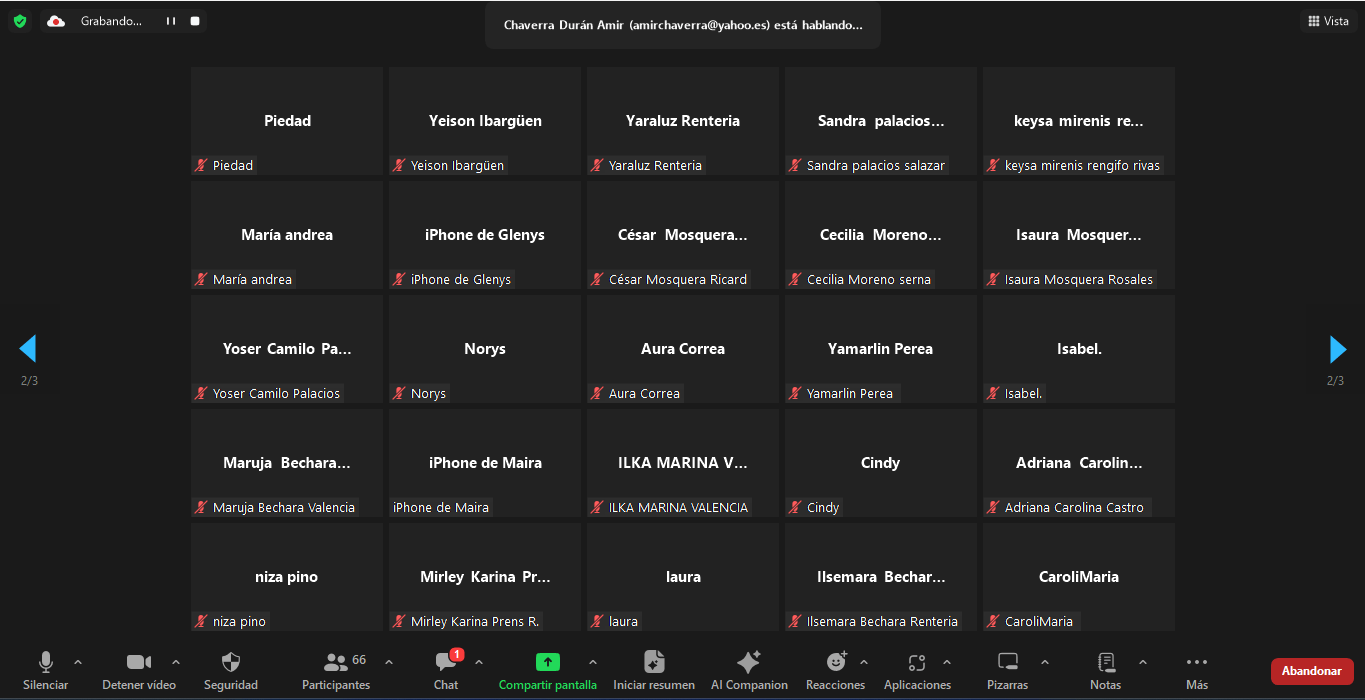Turn off camera with Detener vídeo
The width and height of the screenshot is (1365, 700).
pos(139,663)
